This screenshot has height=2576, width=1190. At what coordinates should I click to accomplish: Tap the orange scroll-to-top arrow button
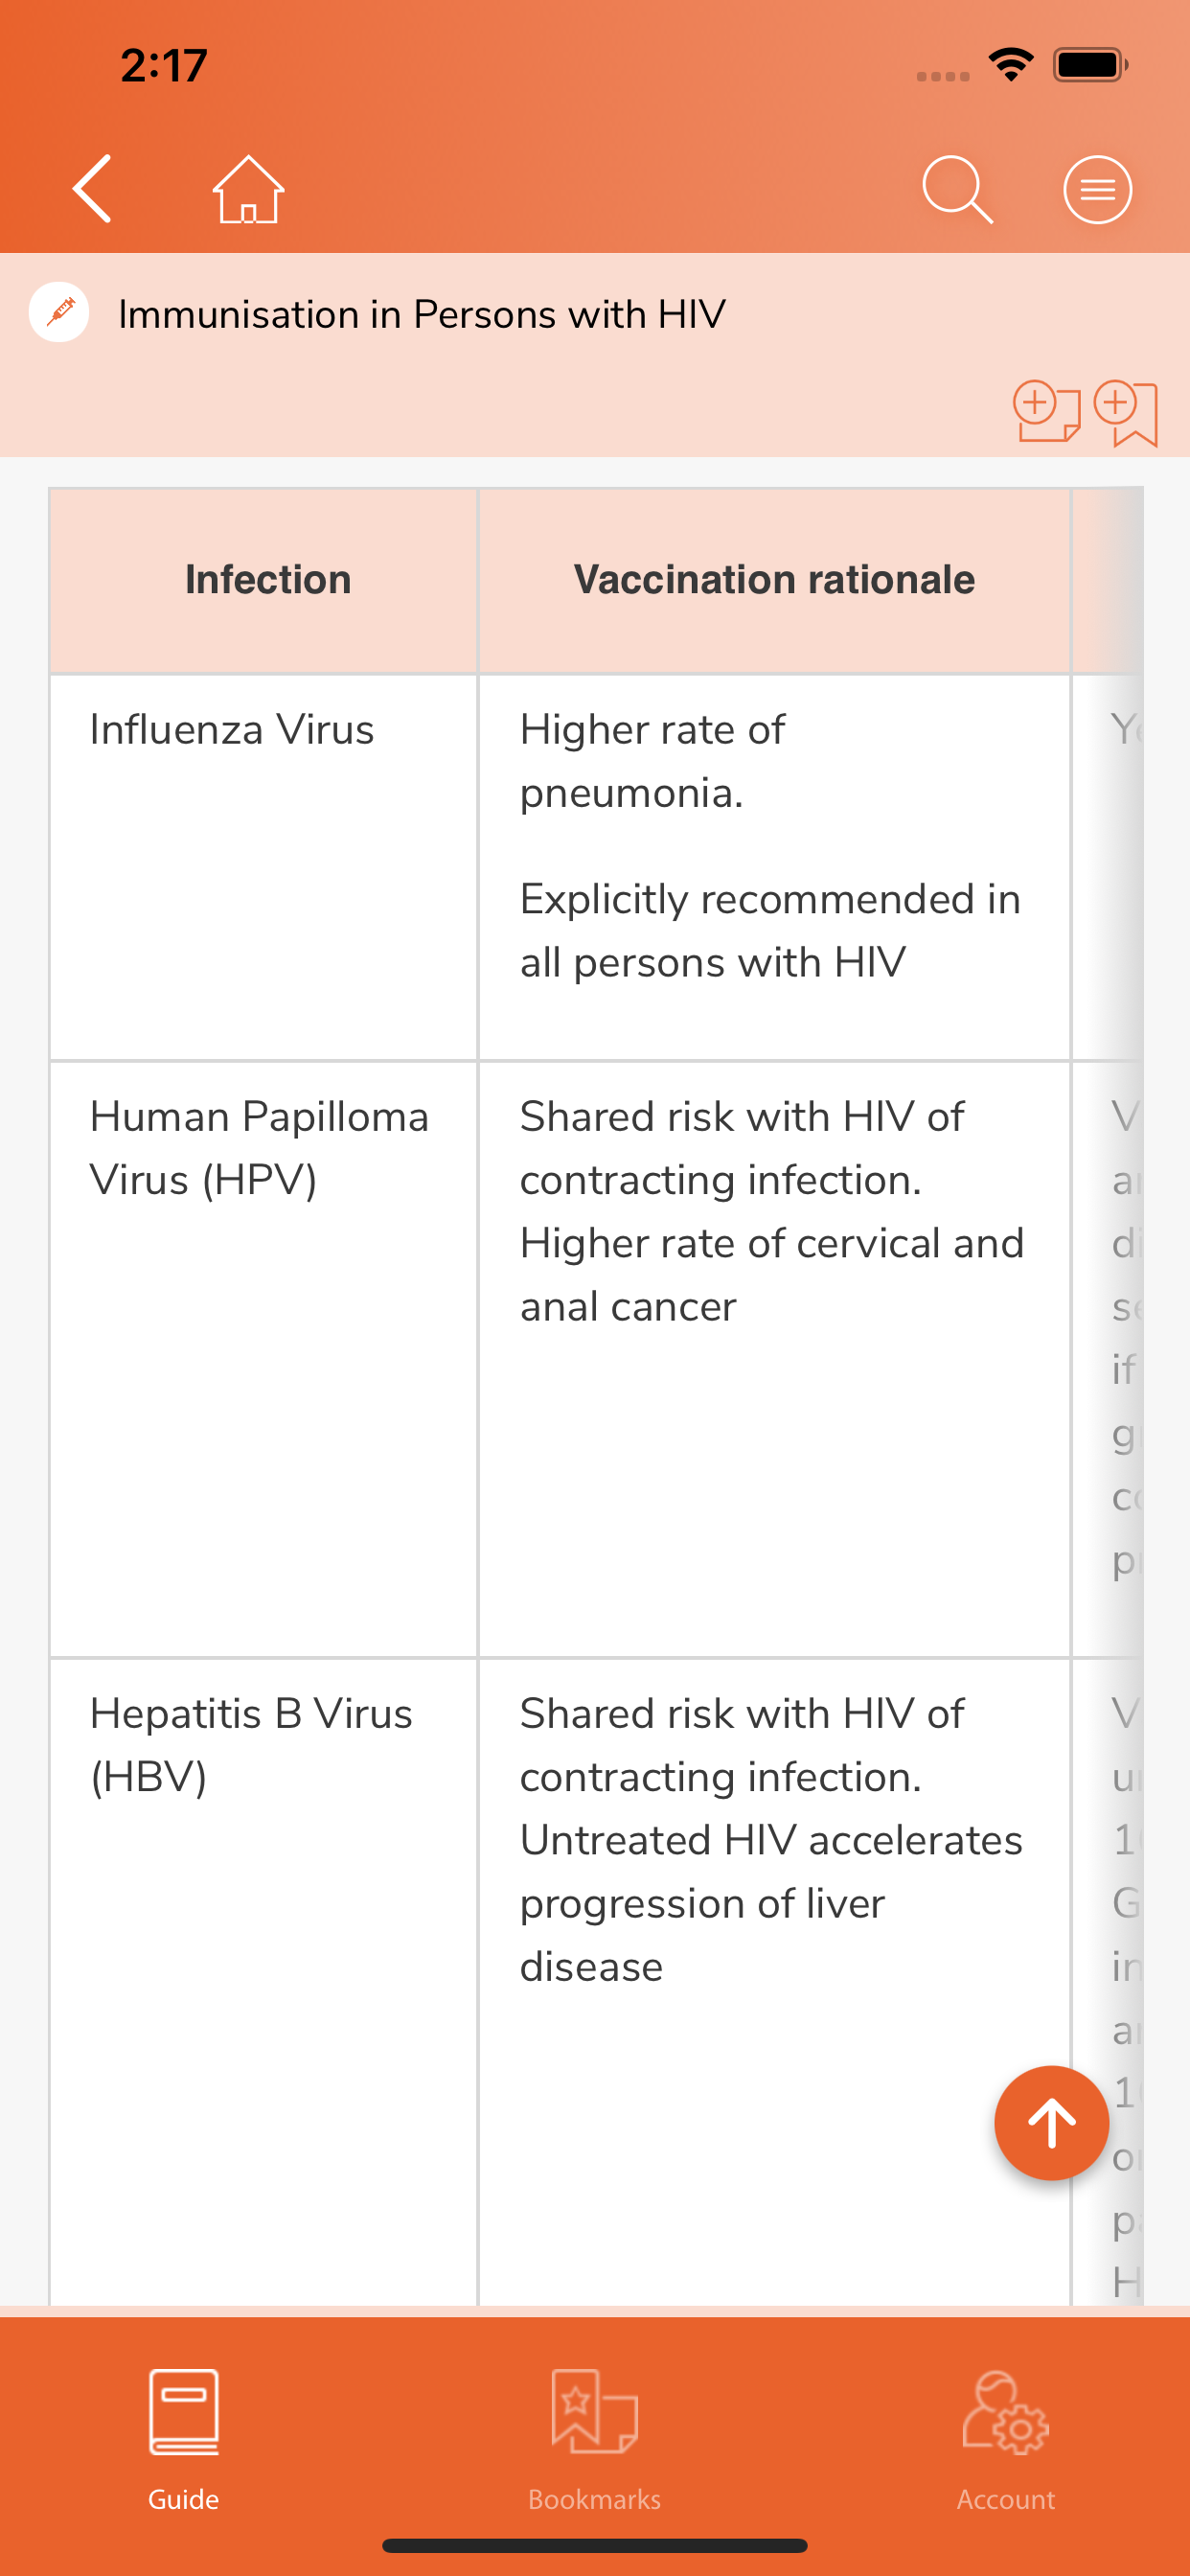1051,2122
